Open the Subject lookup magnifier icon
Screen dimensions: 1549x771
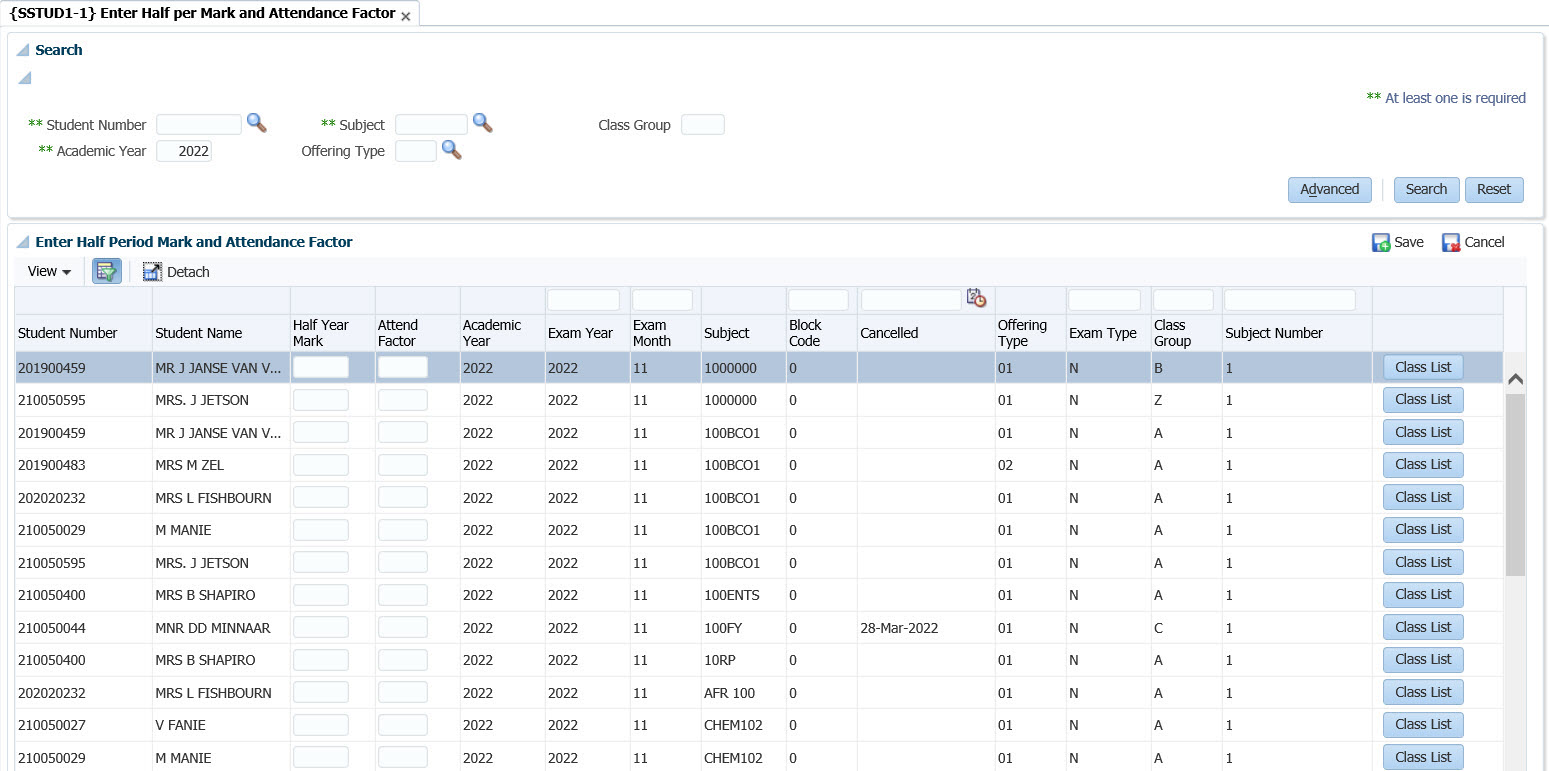(x=483, y=123)
